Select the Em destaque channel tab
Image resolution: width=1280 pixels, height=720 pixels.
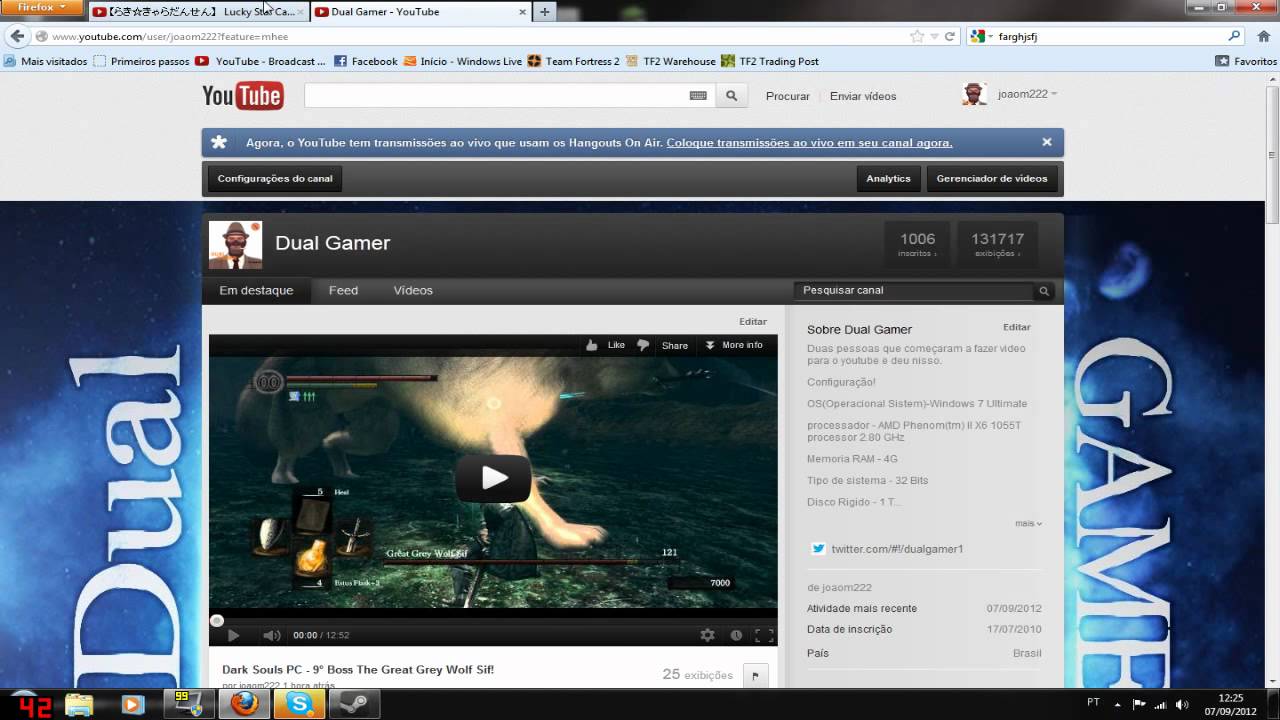click(x=256, y=291)
